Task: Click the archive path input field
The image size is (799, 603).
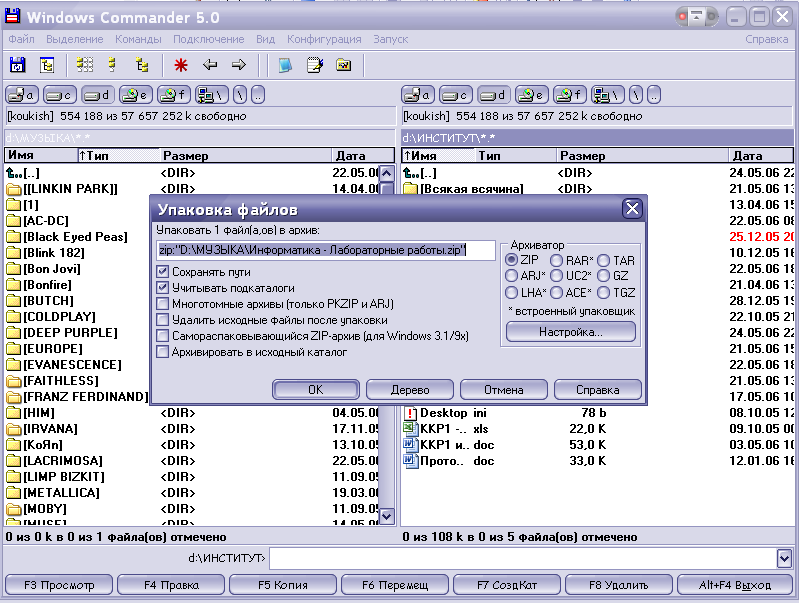Action: (x=326, y=250)
